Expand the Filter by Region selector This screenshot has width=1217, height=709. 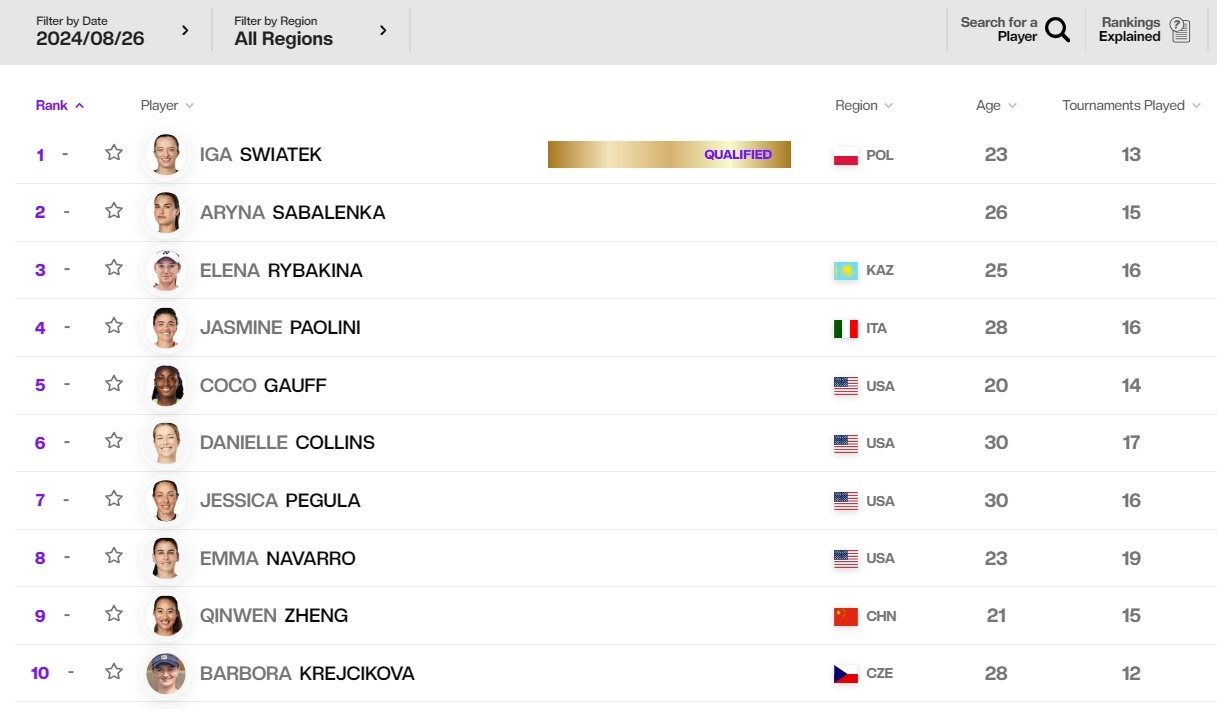311,31
